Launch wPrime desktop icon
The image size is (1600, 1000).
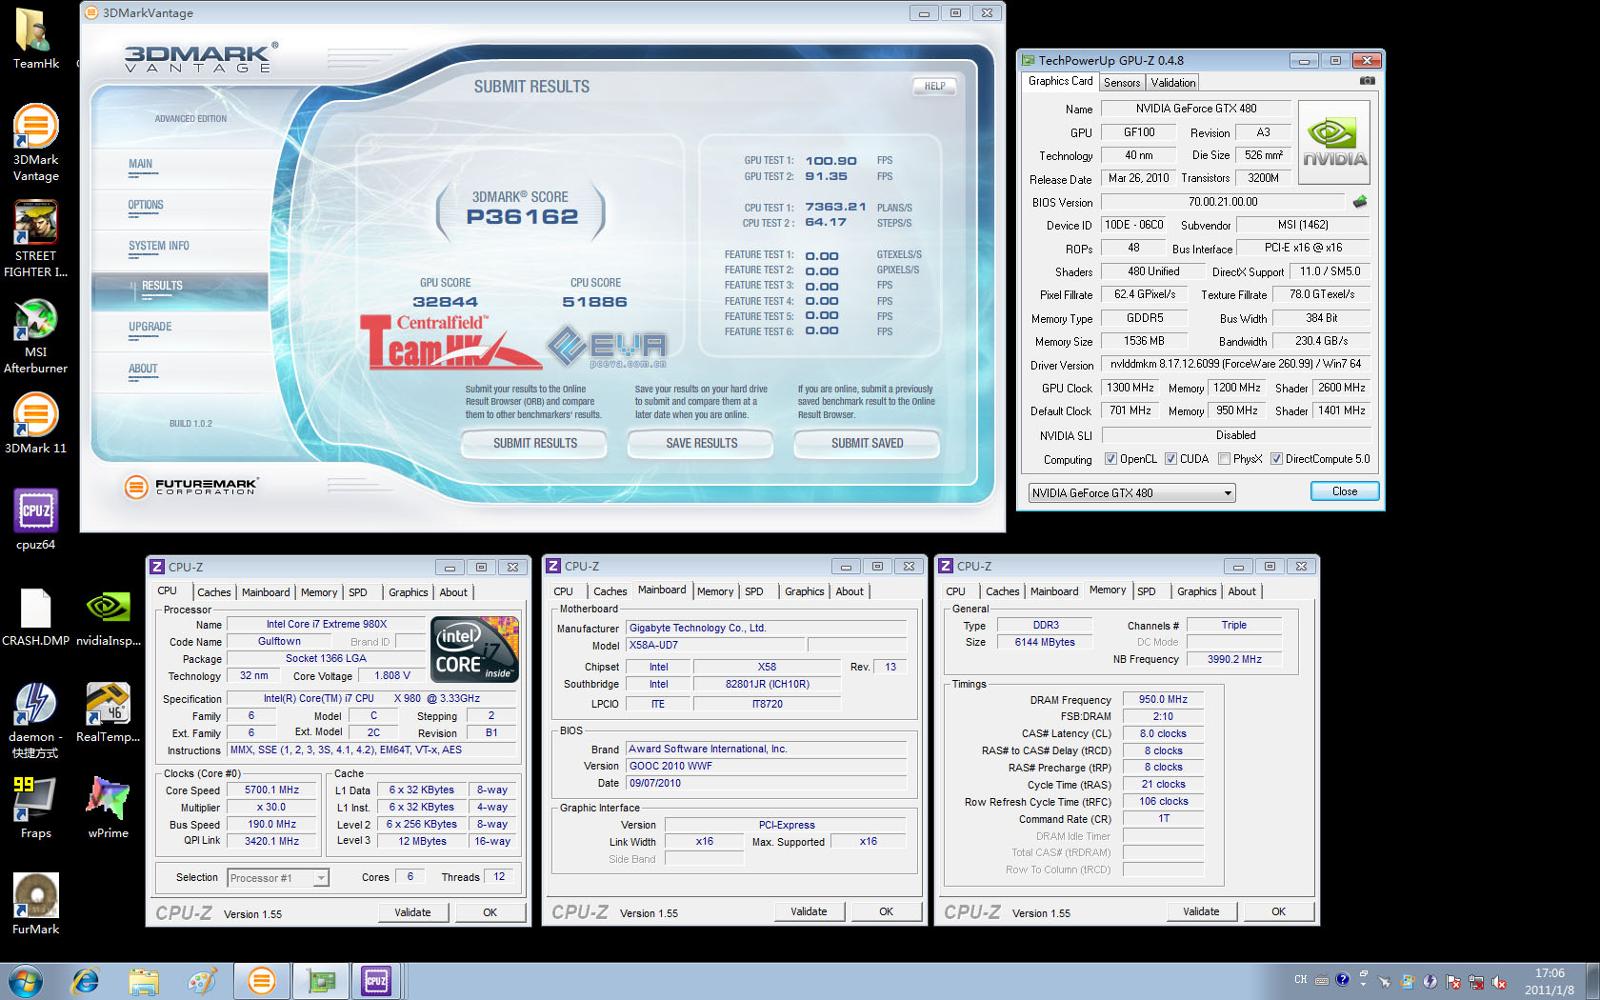click(x=108, y=806)
